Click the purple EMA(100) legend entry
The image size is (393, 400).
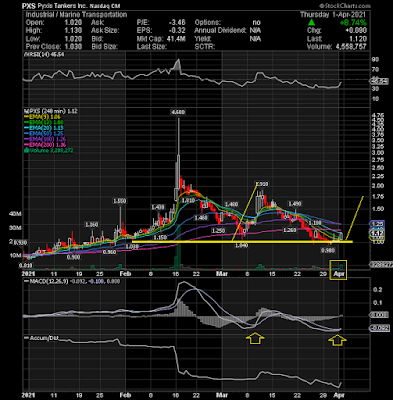45,139
